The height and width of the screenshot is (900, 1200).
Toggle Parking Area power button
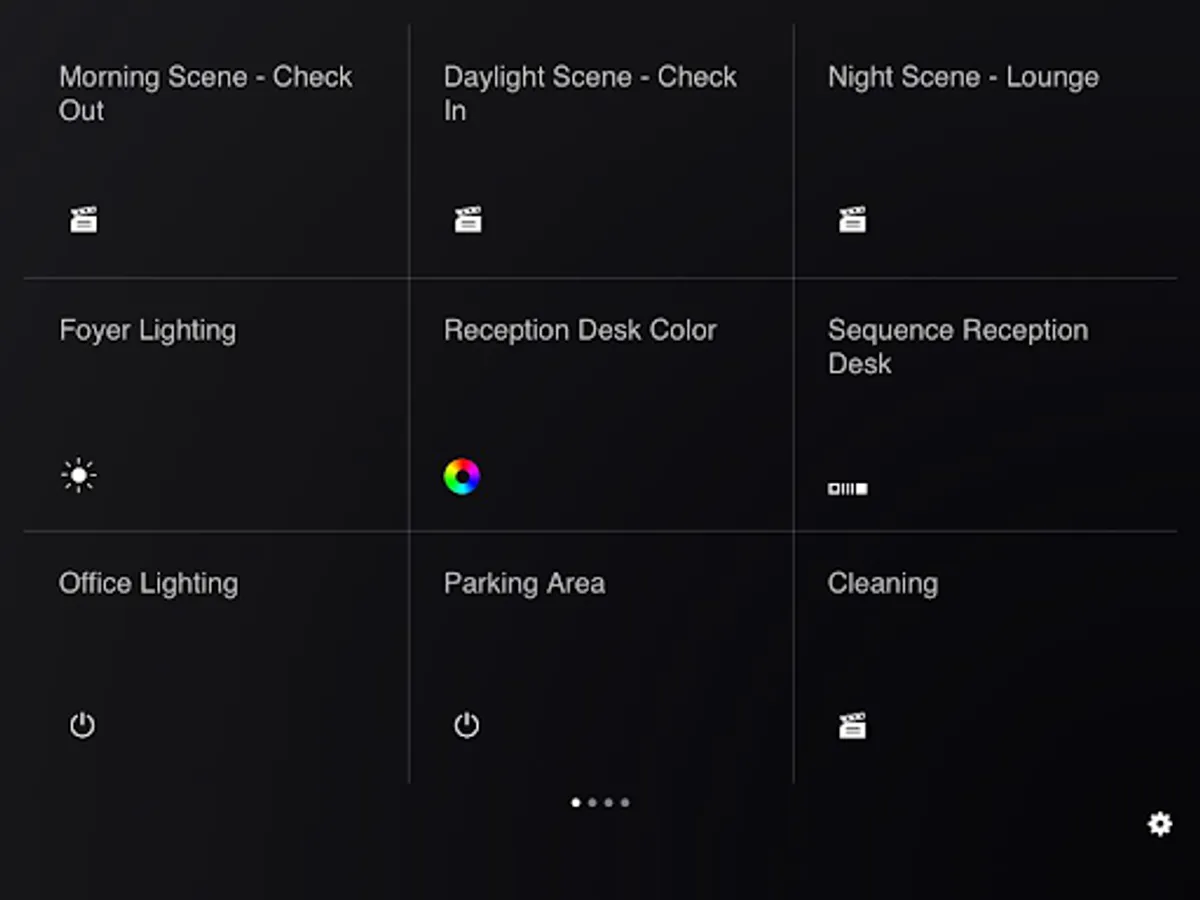click(x=467, y=725)
